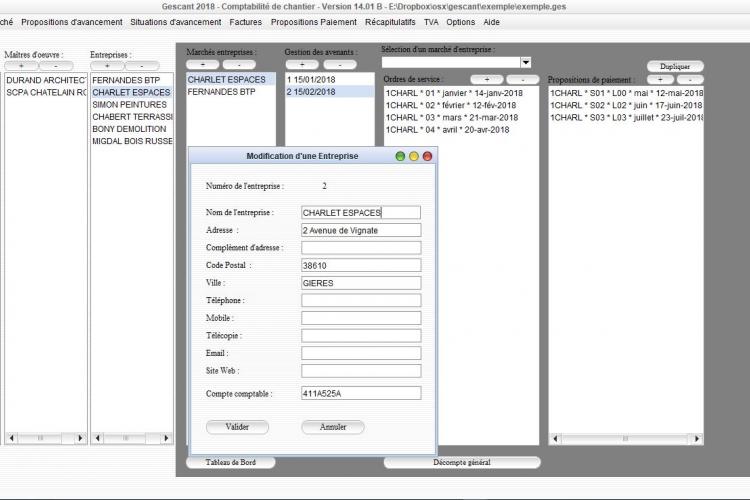Add a Marché entreprise with plus button
The width and height of the screenshot is (750, 500).
pos(203,65)
